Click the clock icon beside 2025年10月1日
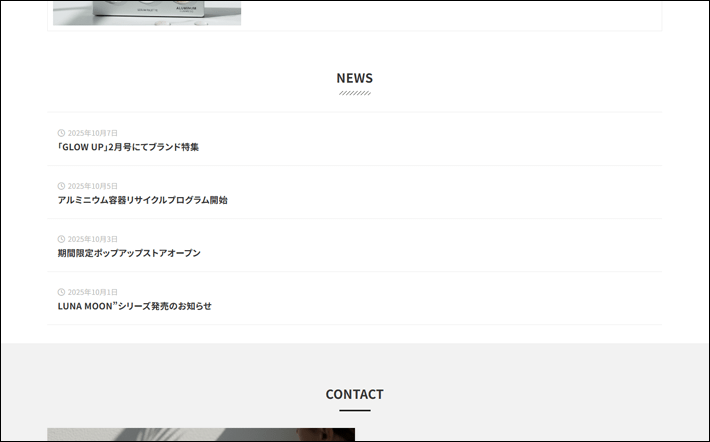The height and width of the screenshot is (442, 710). tap(62, 292)
